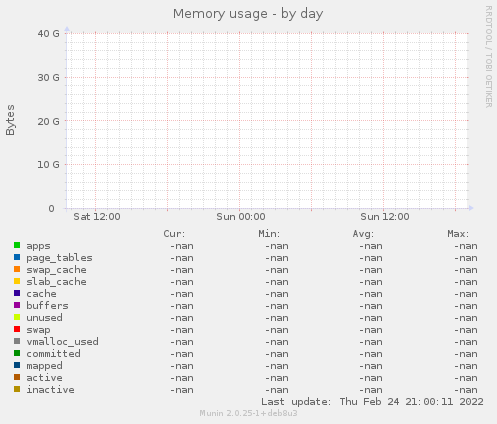This screenshot has height=424, width=497.
Task: Click the '40 G' y-axis value
Action: [x=48, y=34]
